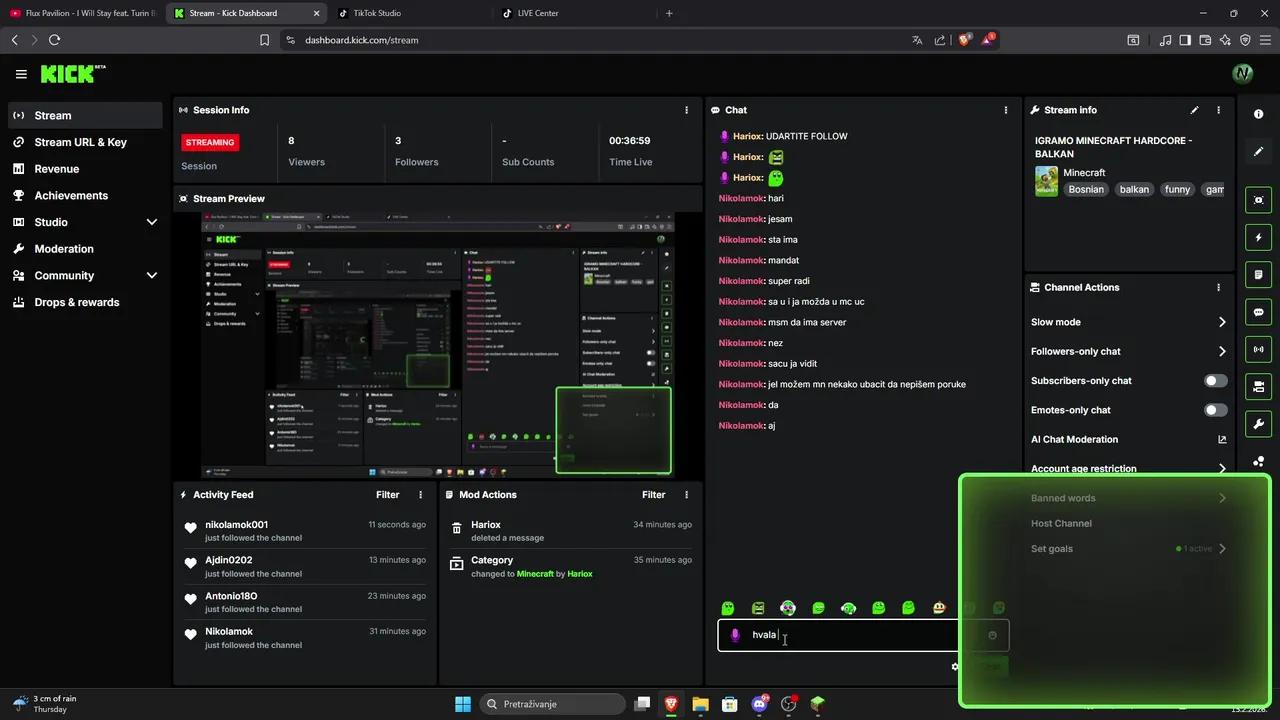Click the address bar showing dashboard.kick.com/stream
Screen dimensions: 1280x720
590,40
